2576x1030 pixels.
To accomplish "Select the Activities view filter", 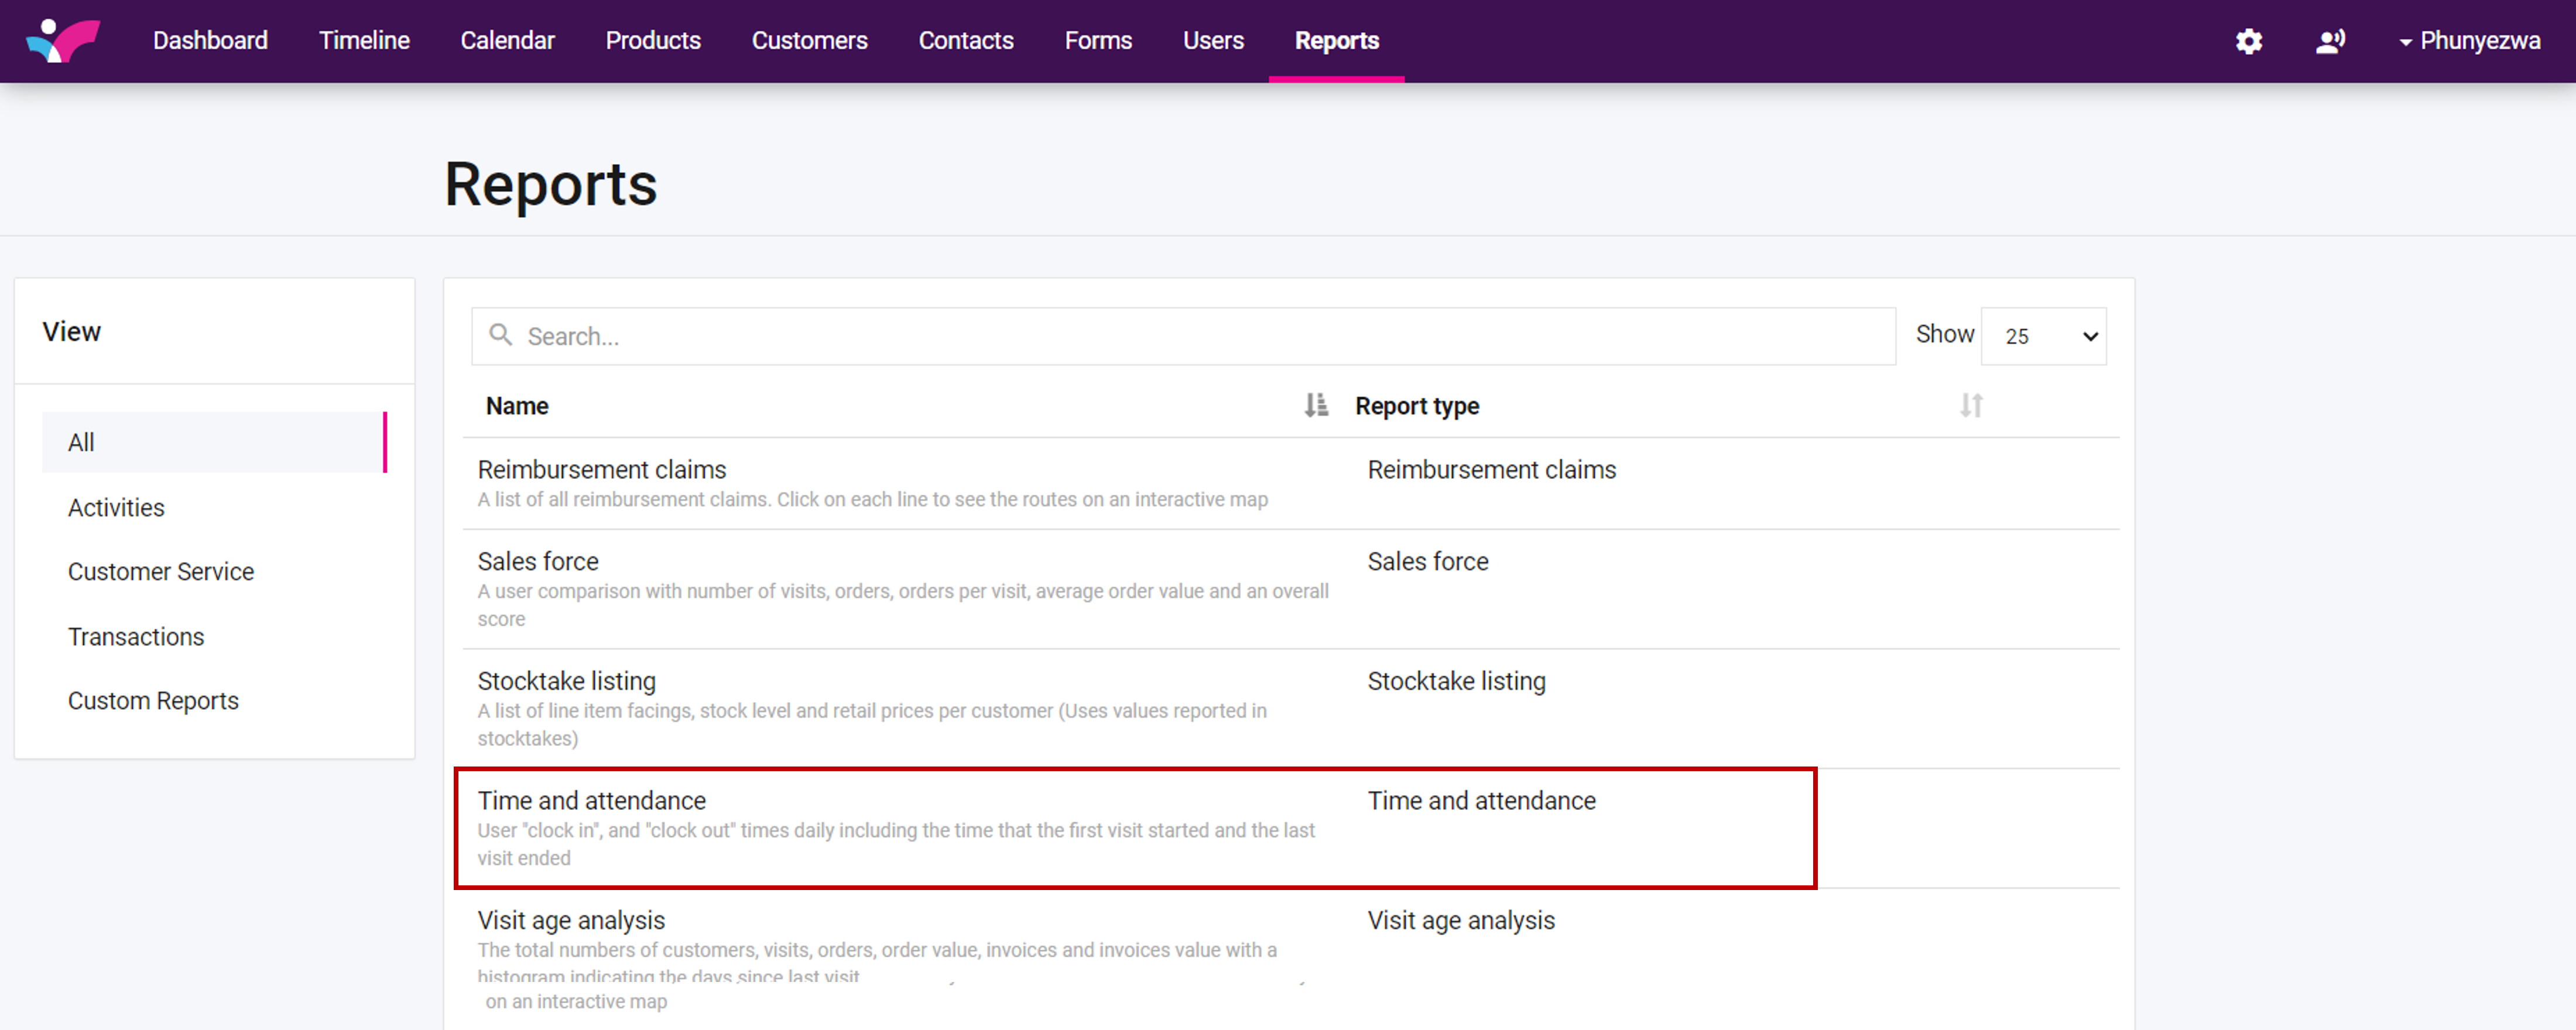I will [x=116, y=507].
